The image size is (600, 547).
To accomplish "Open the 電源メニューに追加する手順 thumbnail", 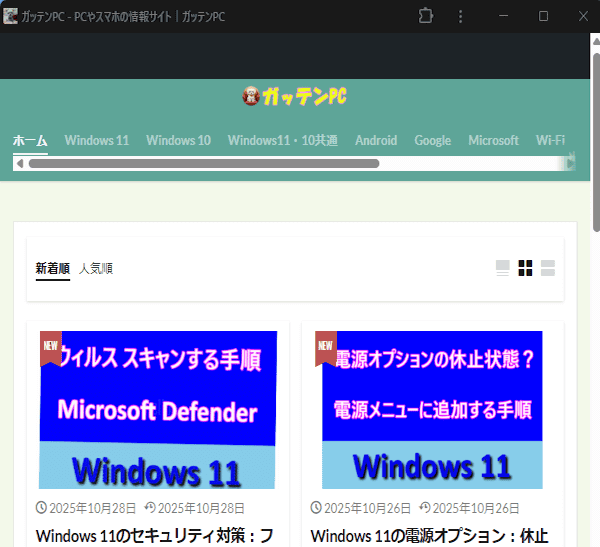I will [x=432, y=410].
